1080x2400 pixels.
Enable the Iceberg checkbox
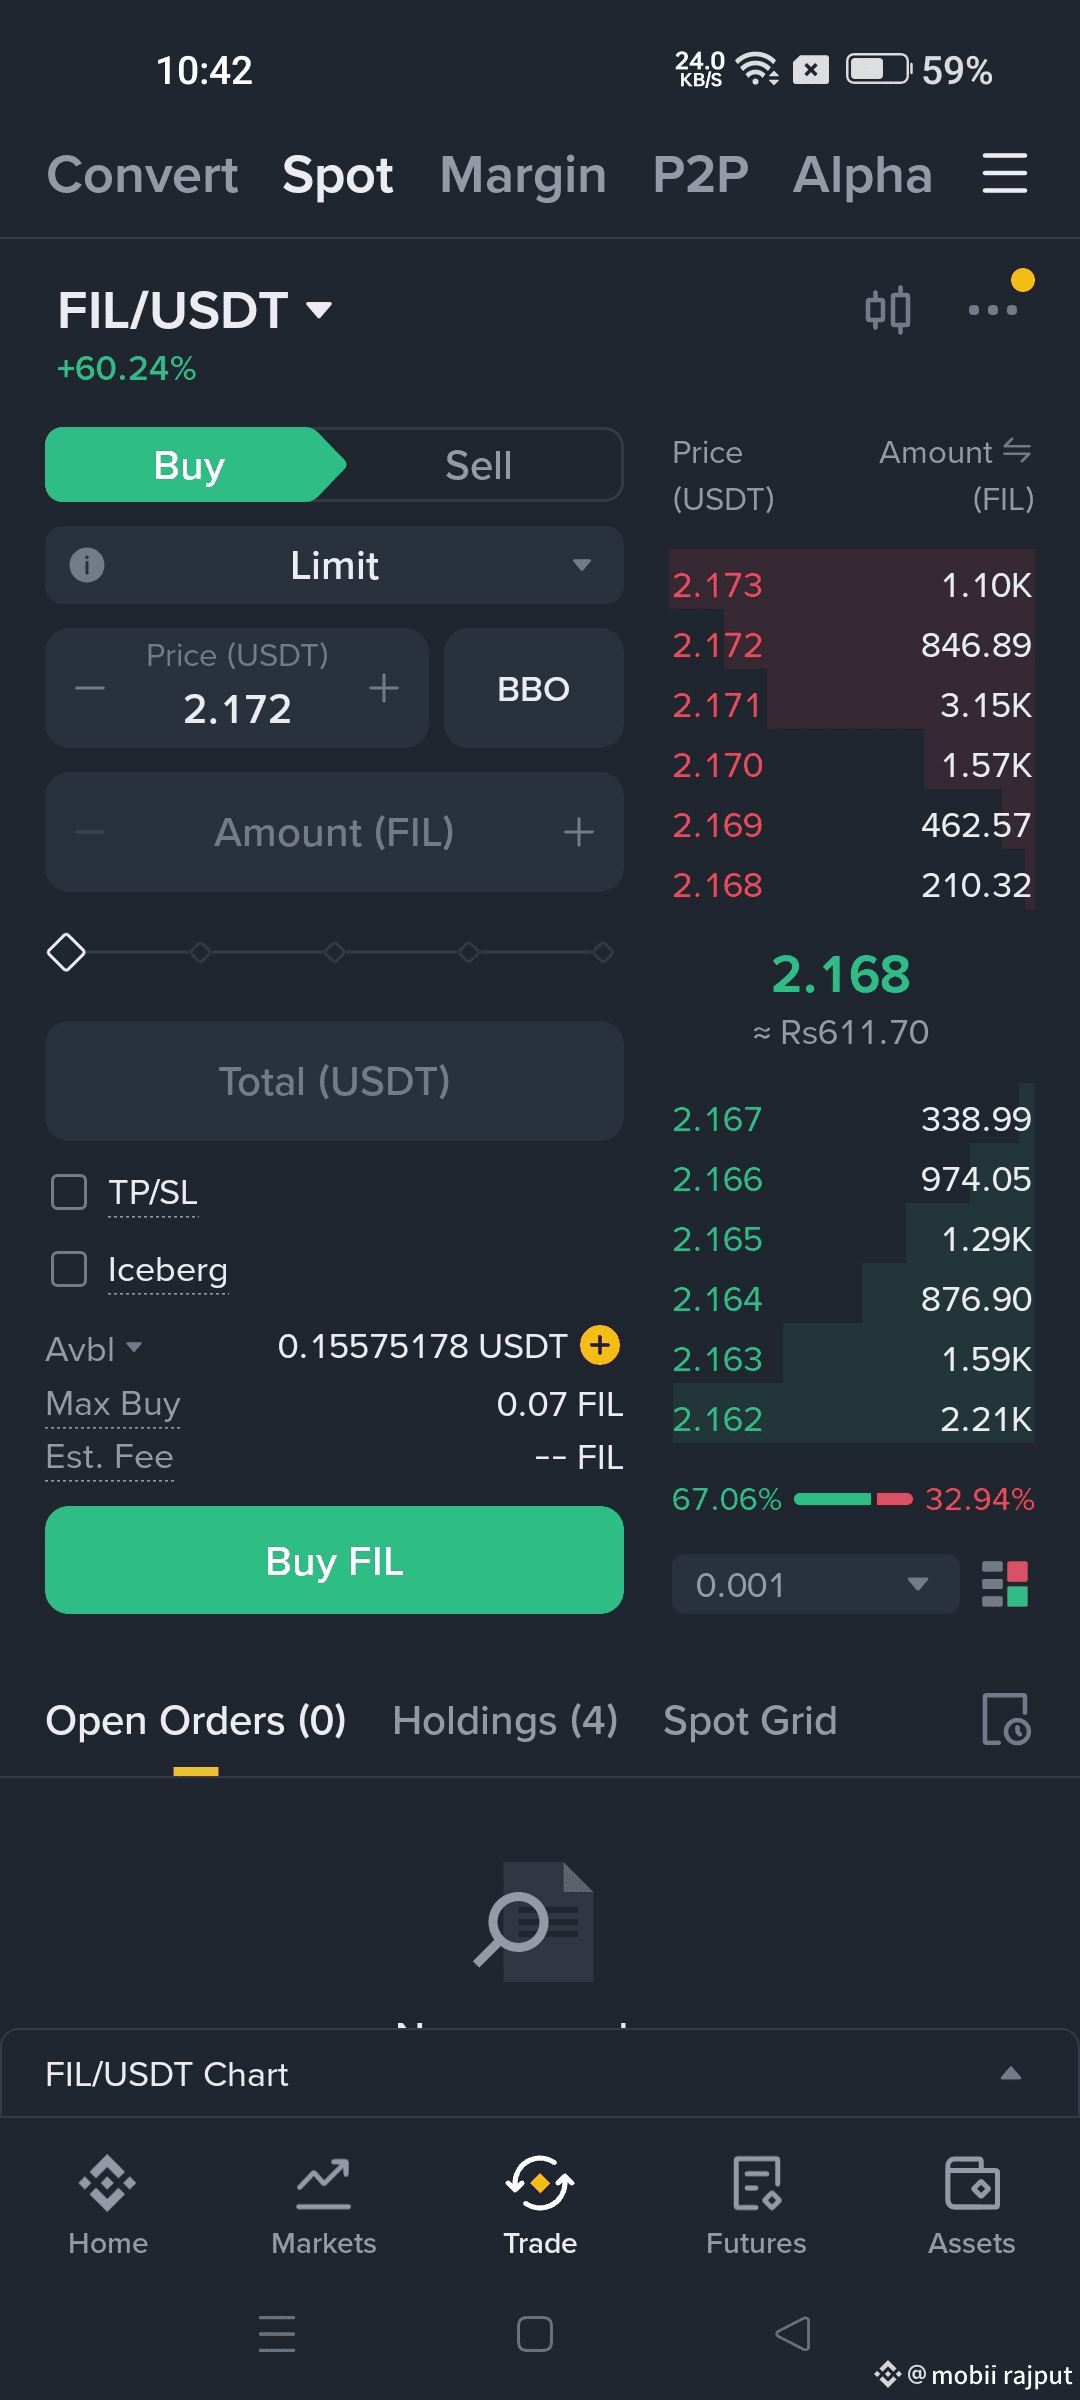coord(69,1269)
